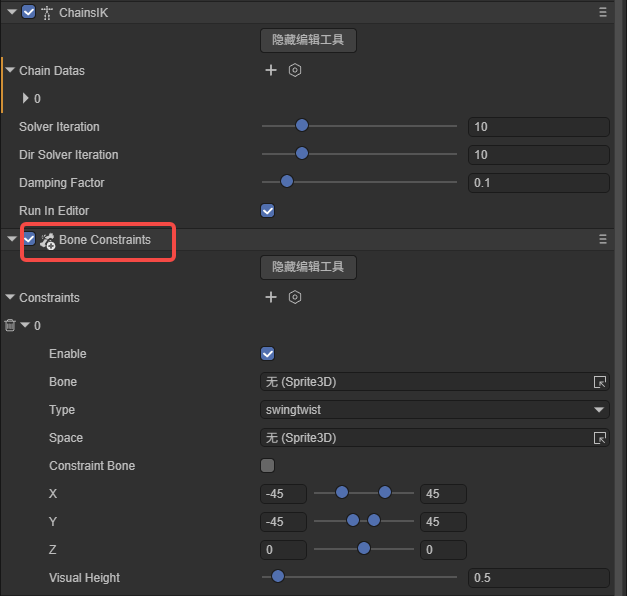Pick a node for the Space field
This screenshot has width=627, height=596.
[x=600, y=438]
